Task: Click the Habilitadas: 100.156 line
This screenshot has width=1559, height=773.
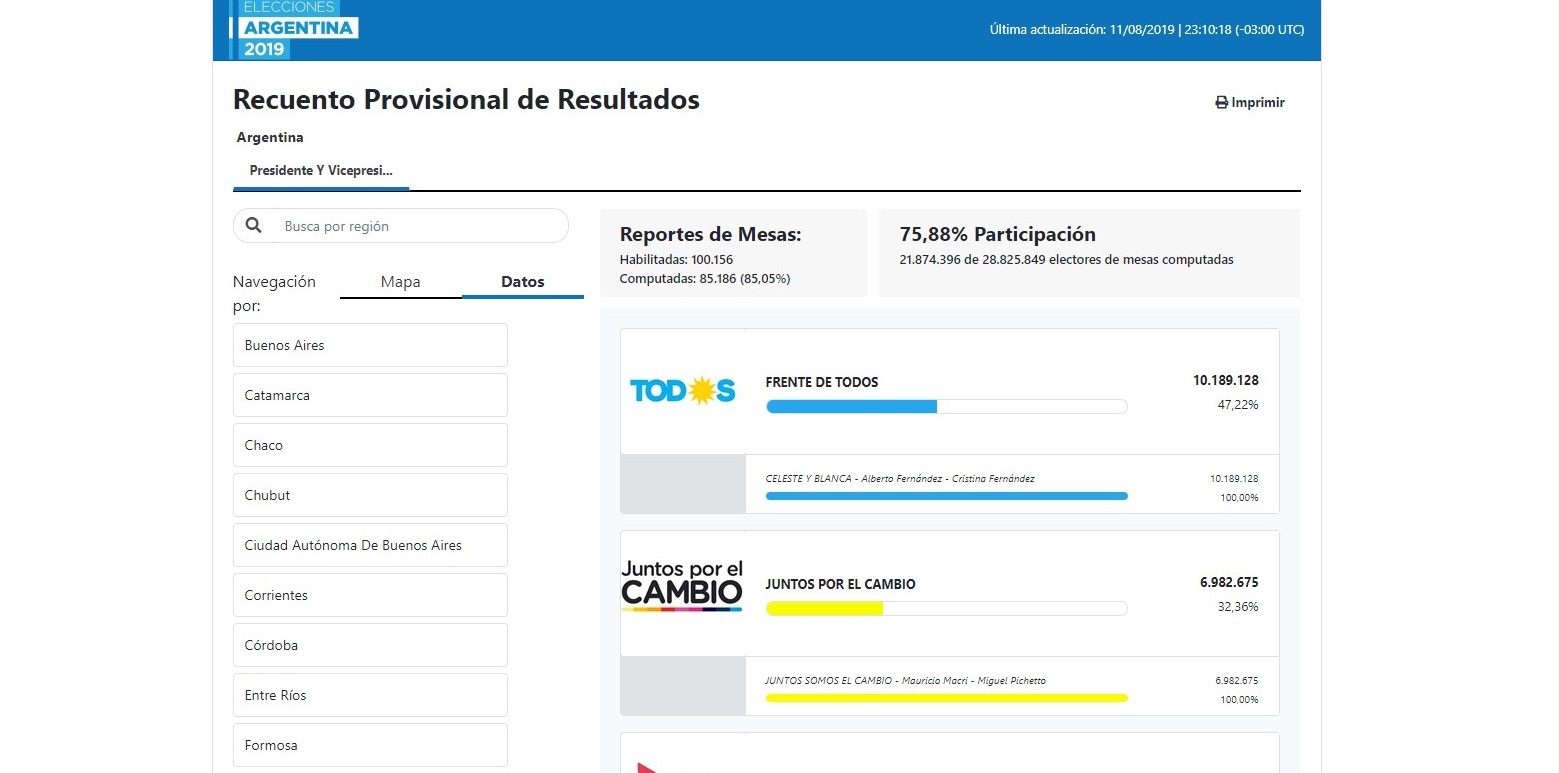Action: click(x=677, y=260)
